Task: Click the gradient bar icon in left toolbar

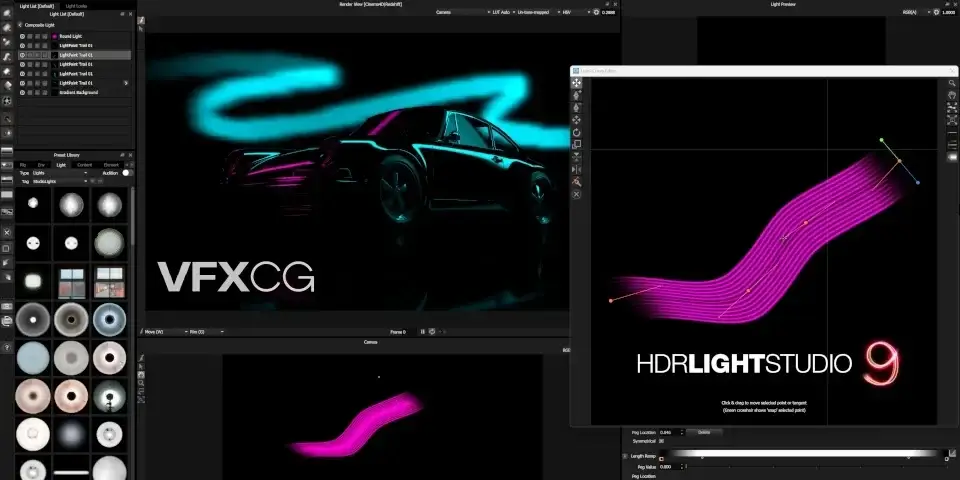Action: (x=7, y=150)
